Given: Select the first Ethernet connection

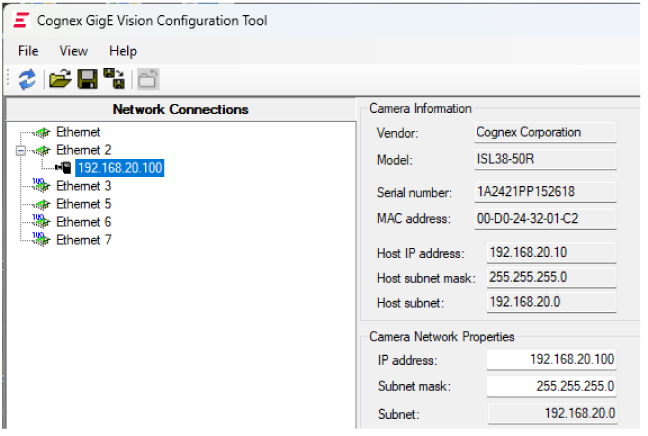Looking at the screenshot, I should coord(77,132).
